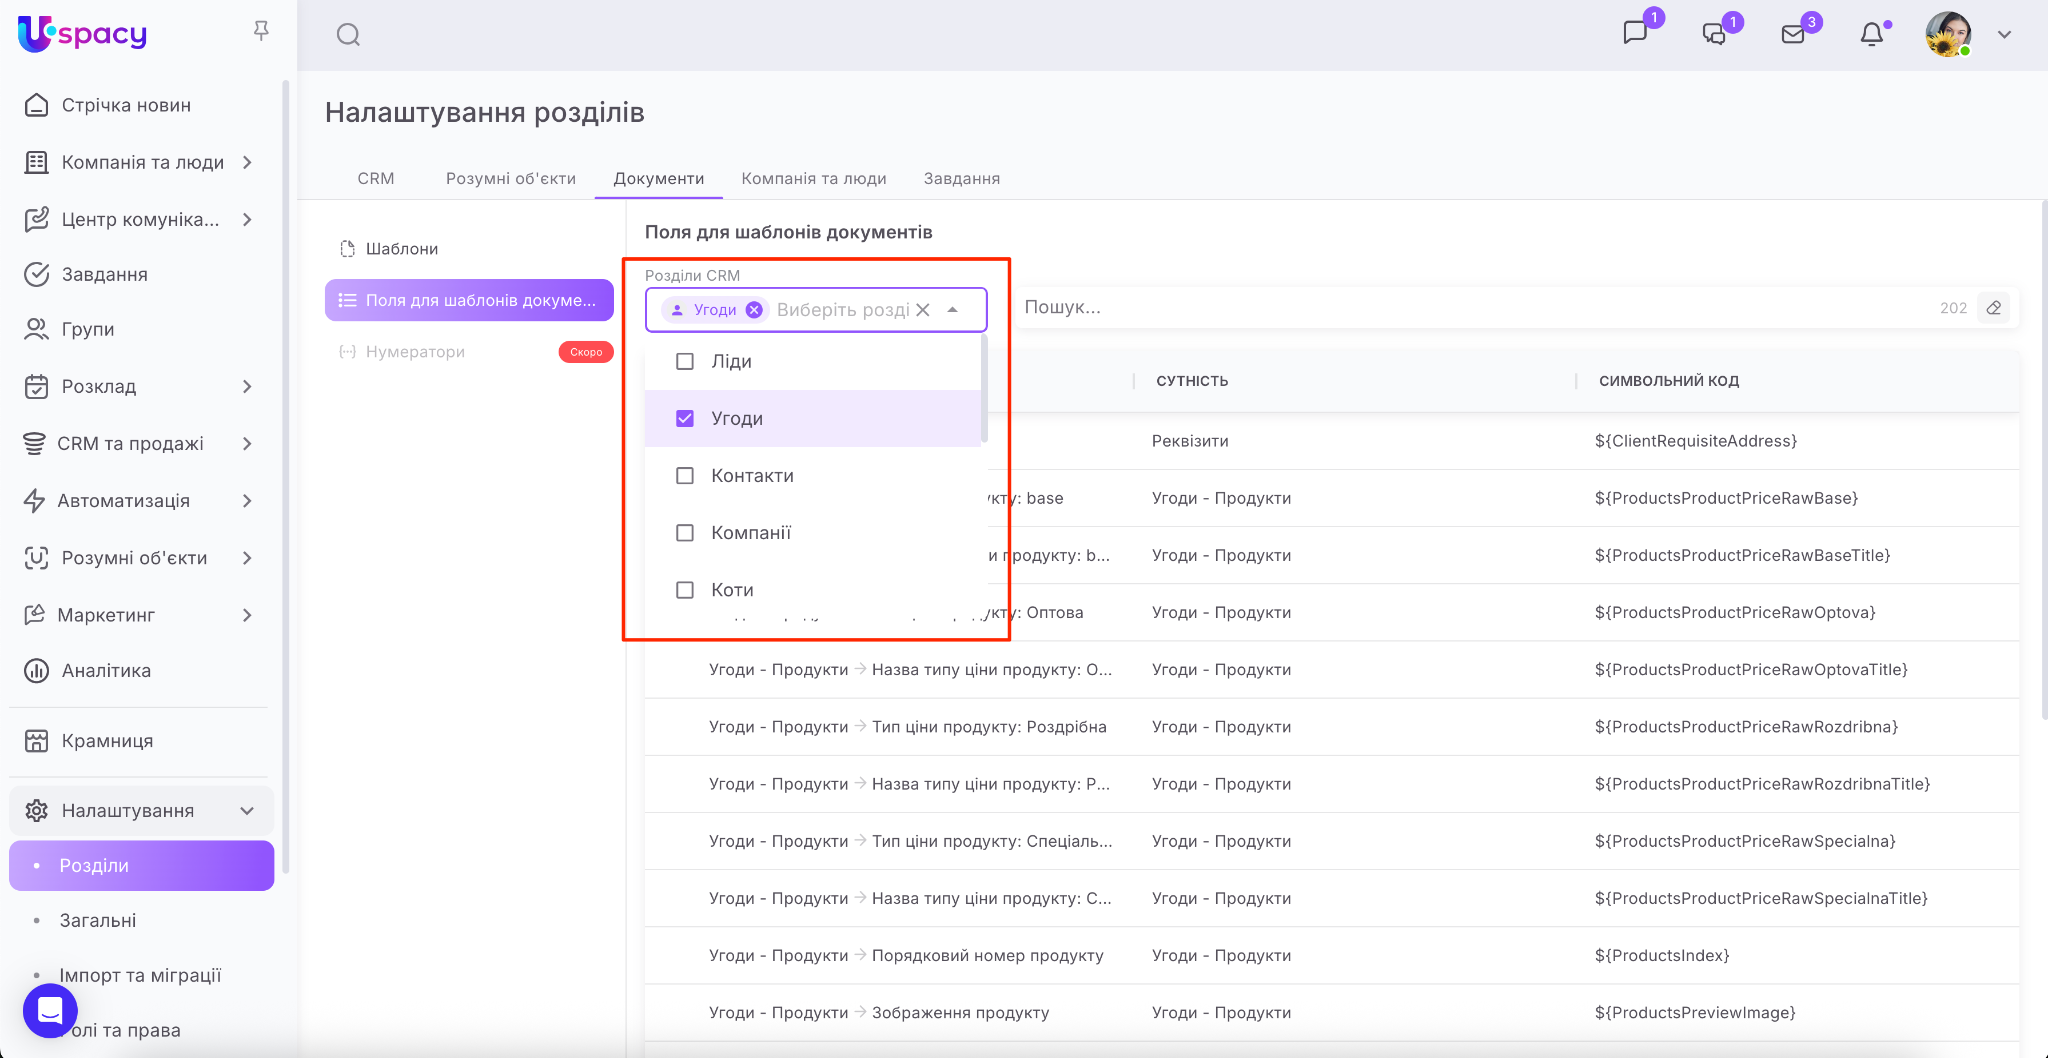Viewport: 2048px width, 1058px height.
Task: Open the notifications bell icon
Action: click(1871, 35)
